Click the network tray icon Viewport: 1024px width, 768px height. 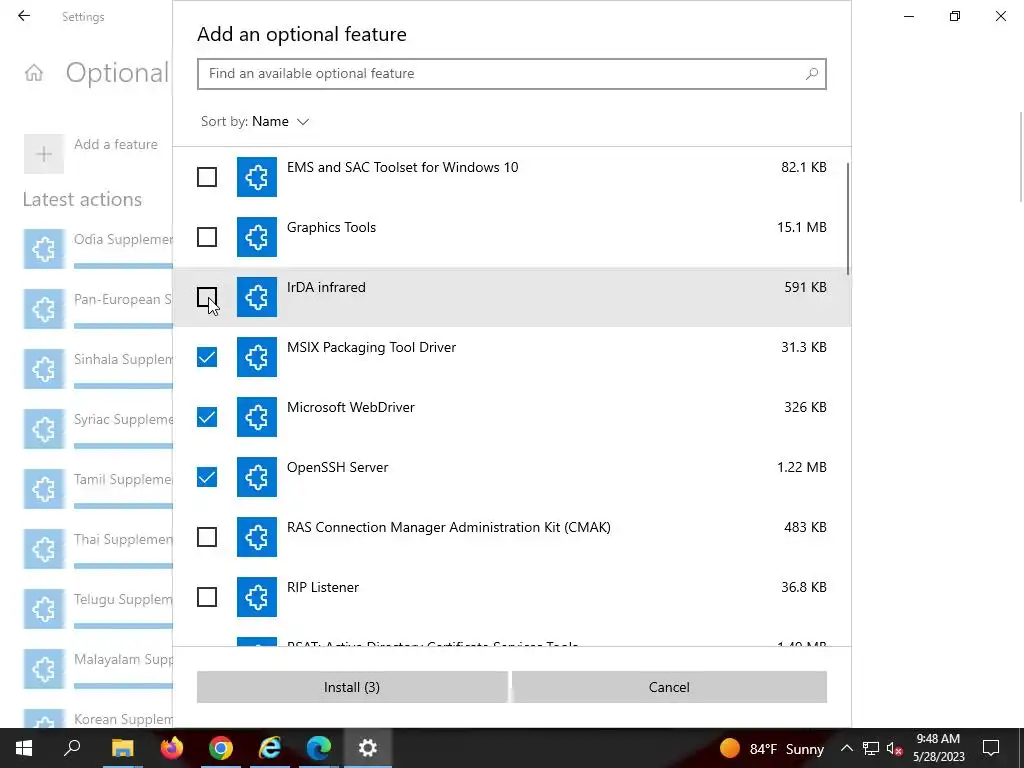[871, 748]
